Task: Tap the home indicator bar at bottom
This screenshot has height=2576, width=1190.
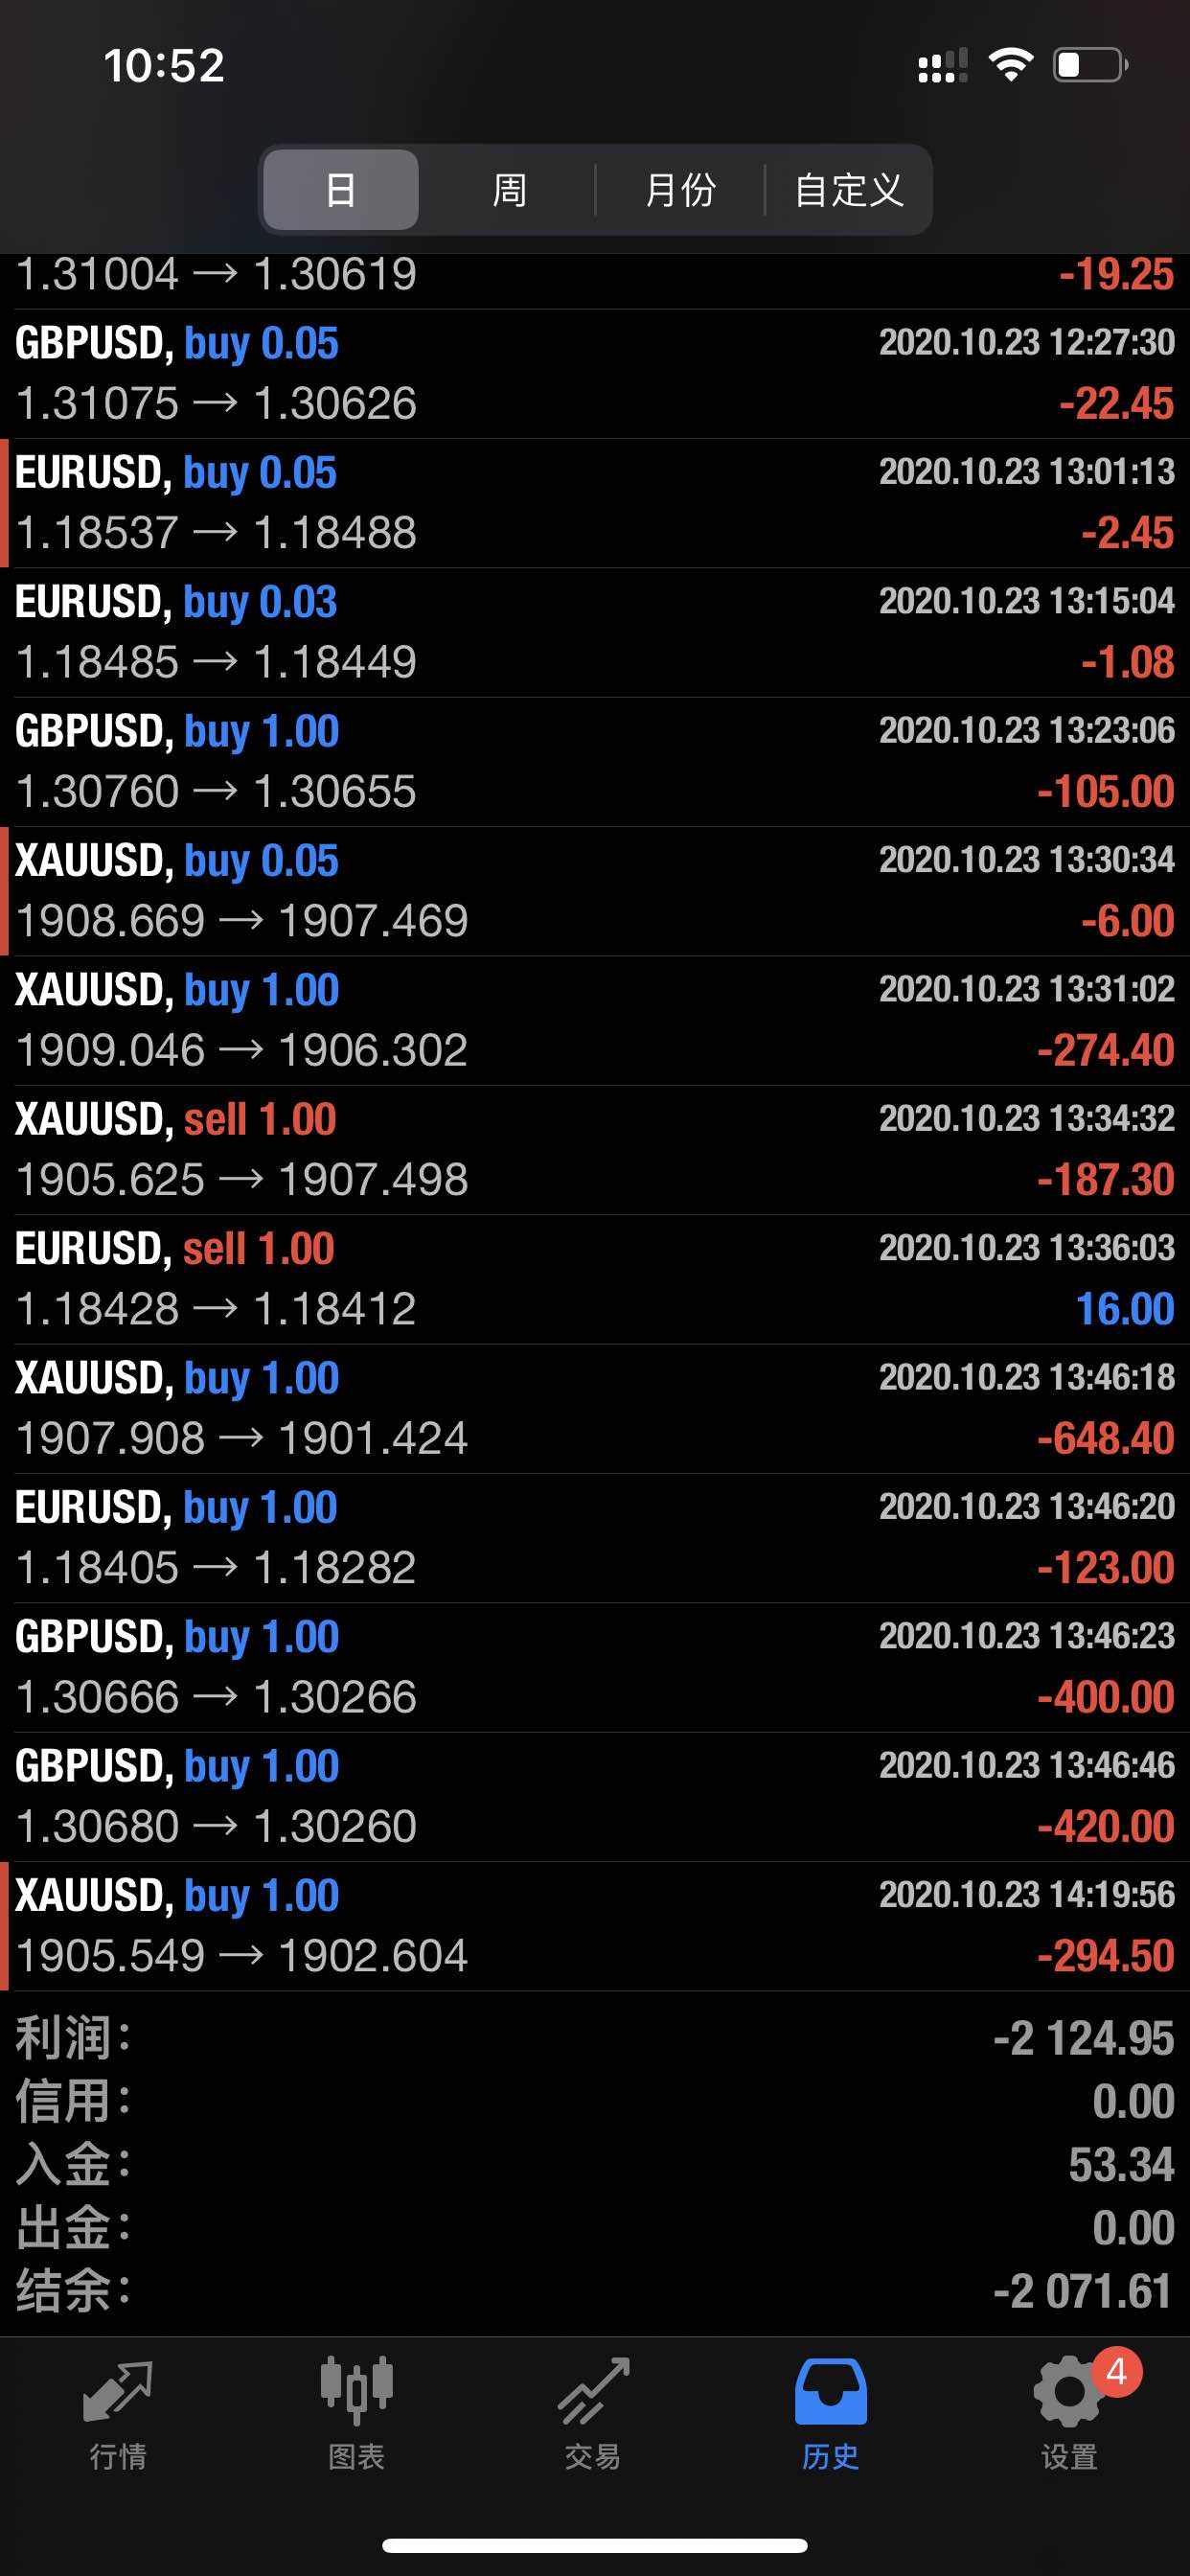Action: click(595, 2545)
